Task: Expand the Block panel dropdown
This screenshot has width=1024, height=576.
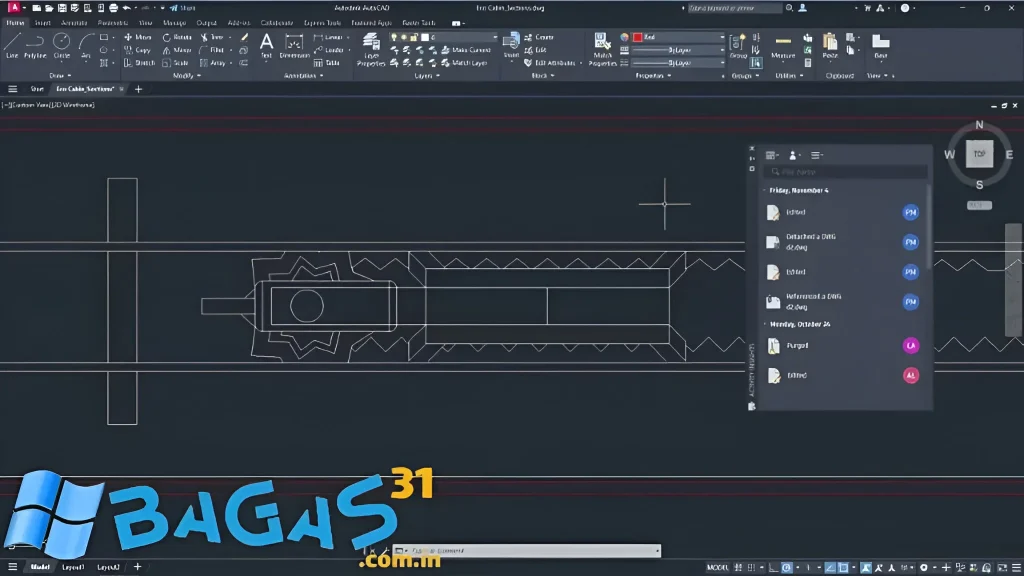Action: 543,76
